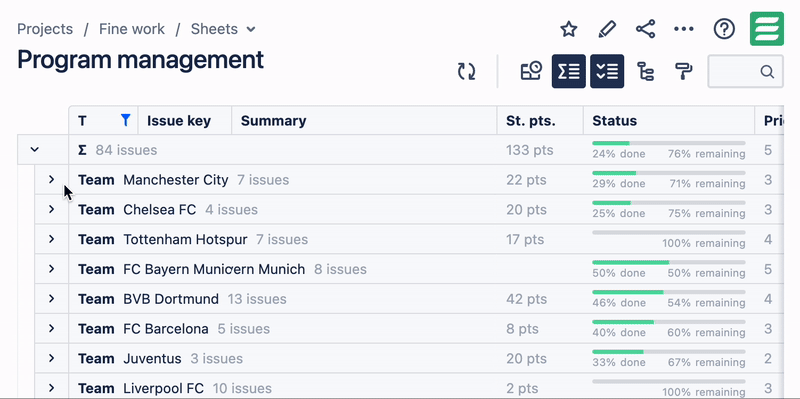
Task: Star this sheet as favorite
Action: pyautogui.click(x=568, y=29)
